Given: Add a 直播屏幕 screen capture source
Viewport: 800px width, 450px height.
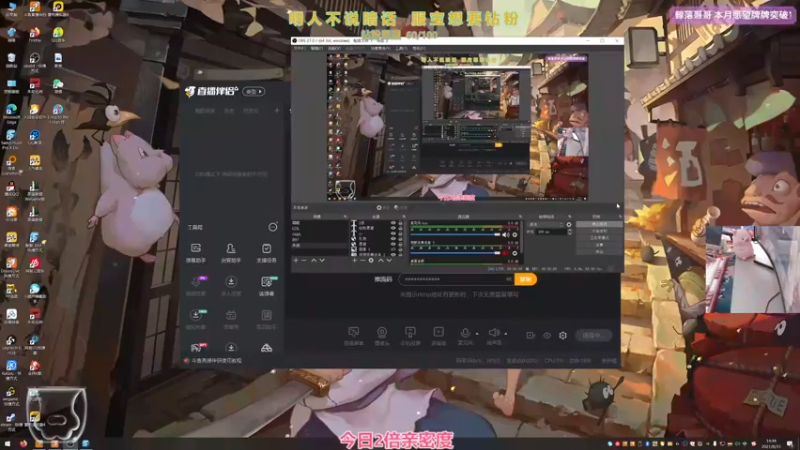Looking at the screenshot, I should coord(353,336).
